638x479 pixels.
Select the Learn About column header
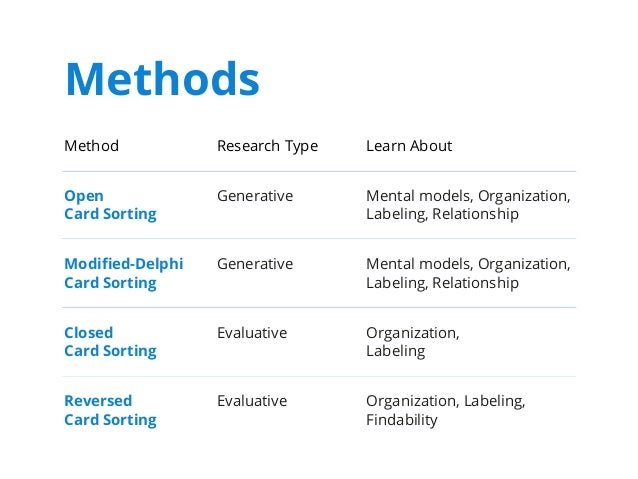[409, 146]
